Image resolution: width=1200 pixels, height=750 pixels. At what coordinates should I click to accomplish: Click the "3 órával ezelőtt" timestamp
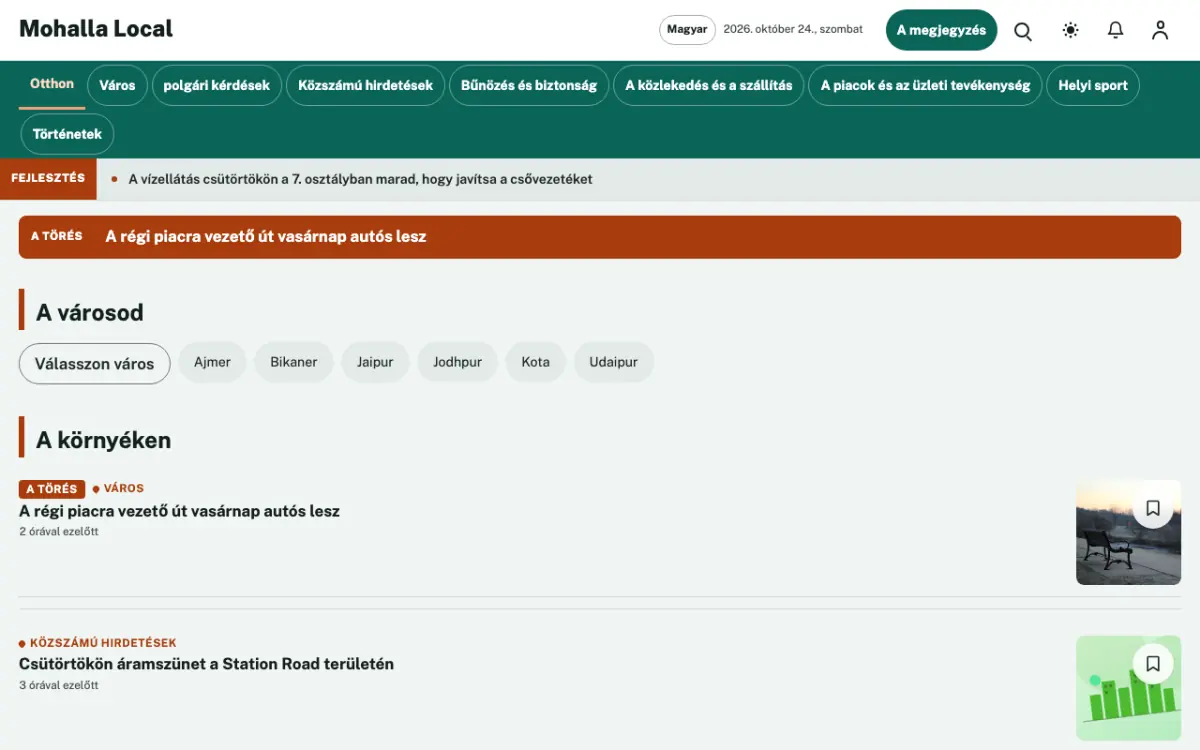pyautogui.click(x=59, y=686)
